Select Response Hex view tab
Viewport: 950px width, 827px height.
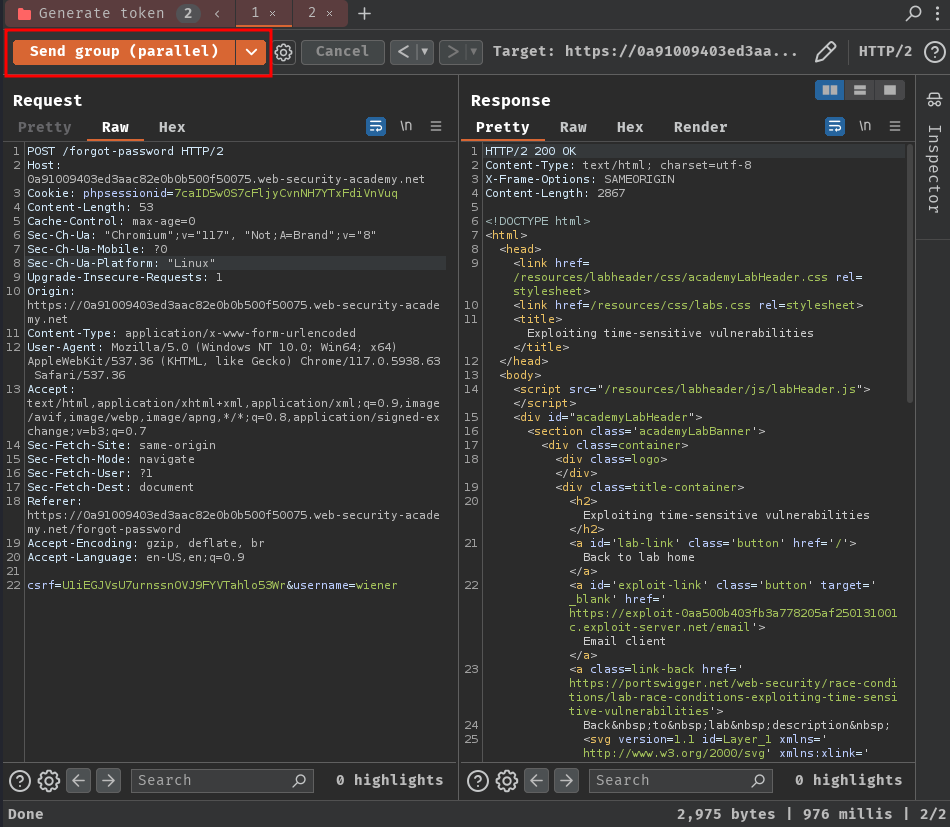[630, 127]
